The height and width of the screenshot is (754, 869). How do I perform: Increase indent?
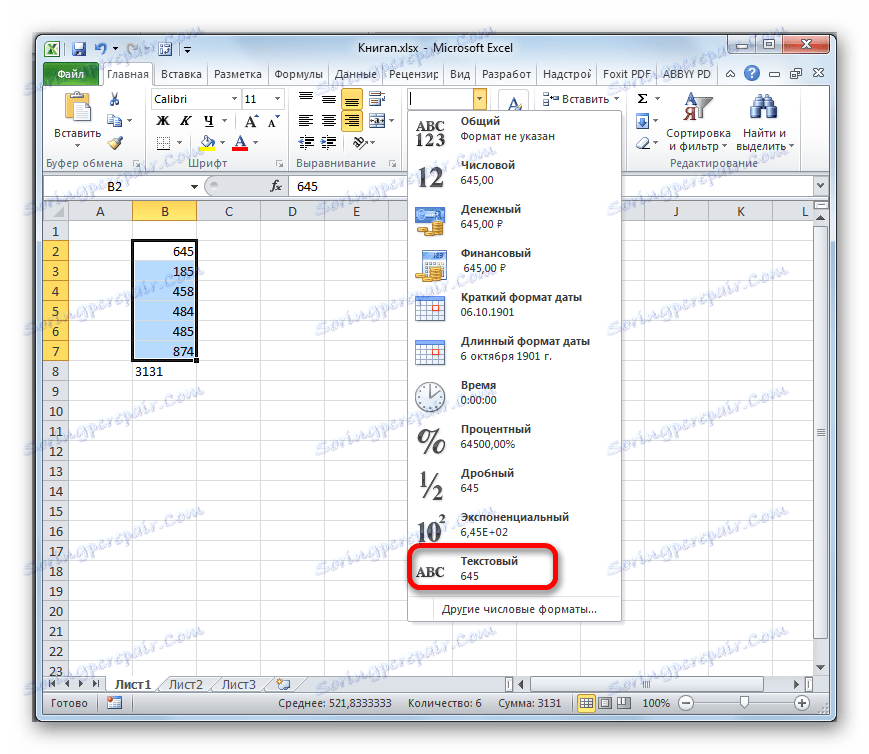(x=329, y=142)
